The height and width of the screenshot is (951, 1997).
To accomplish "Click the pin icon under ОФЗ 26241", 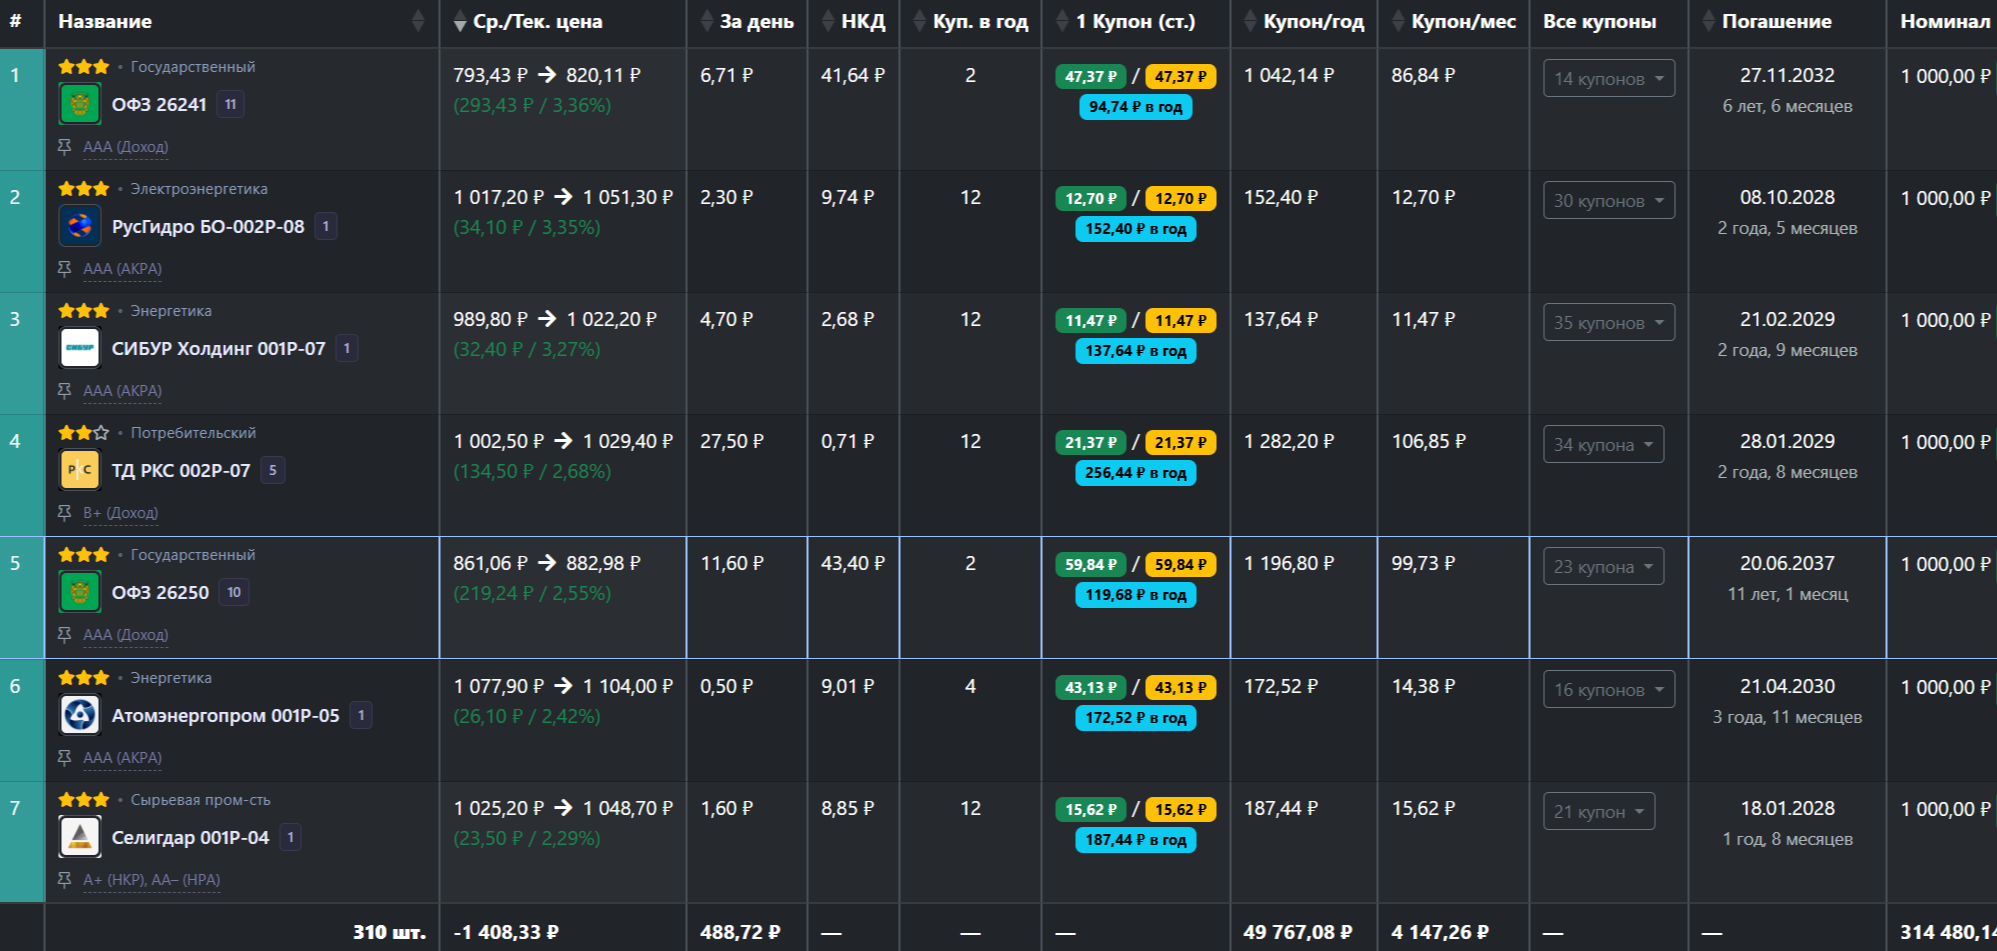I will pyautogui.click(x=65, y=147).
